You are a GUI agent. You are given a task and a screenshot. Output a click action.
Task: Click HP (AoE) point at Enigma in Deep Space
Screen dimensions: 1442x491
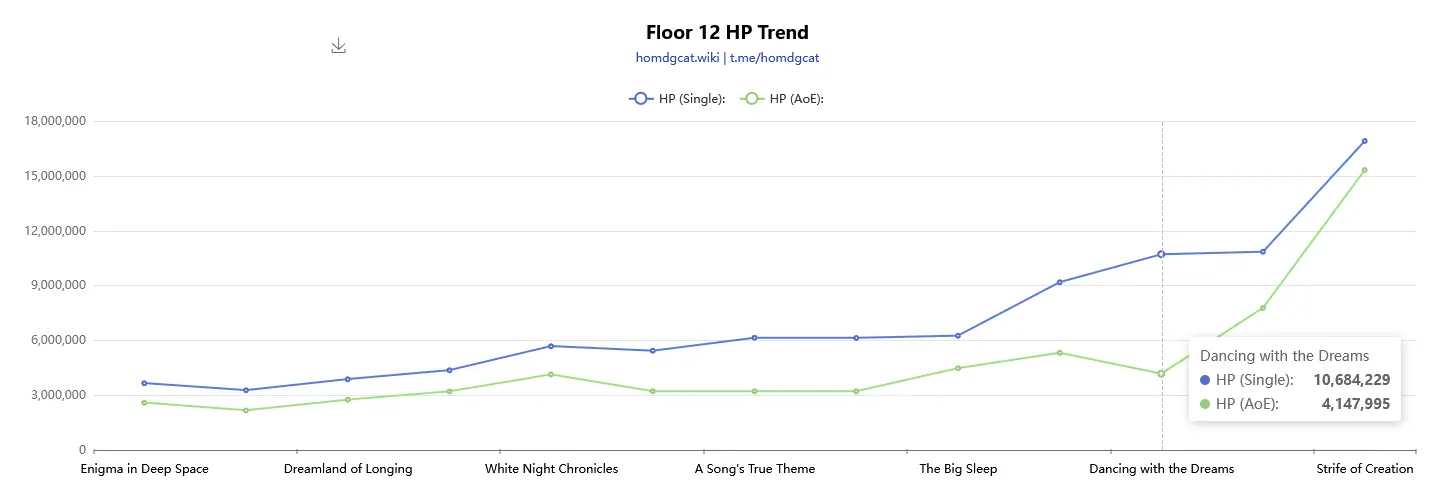pos(144,402)
